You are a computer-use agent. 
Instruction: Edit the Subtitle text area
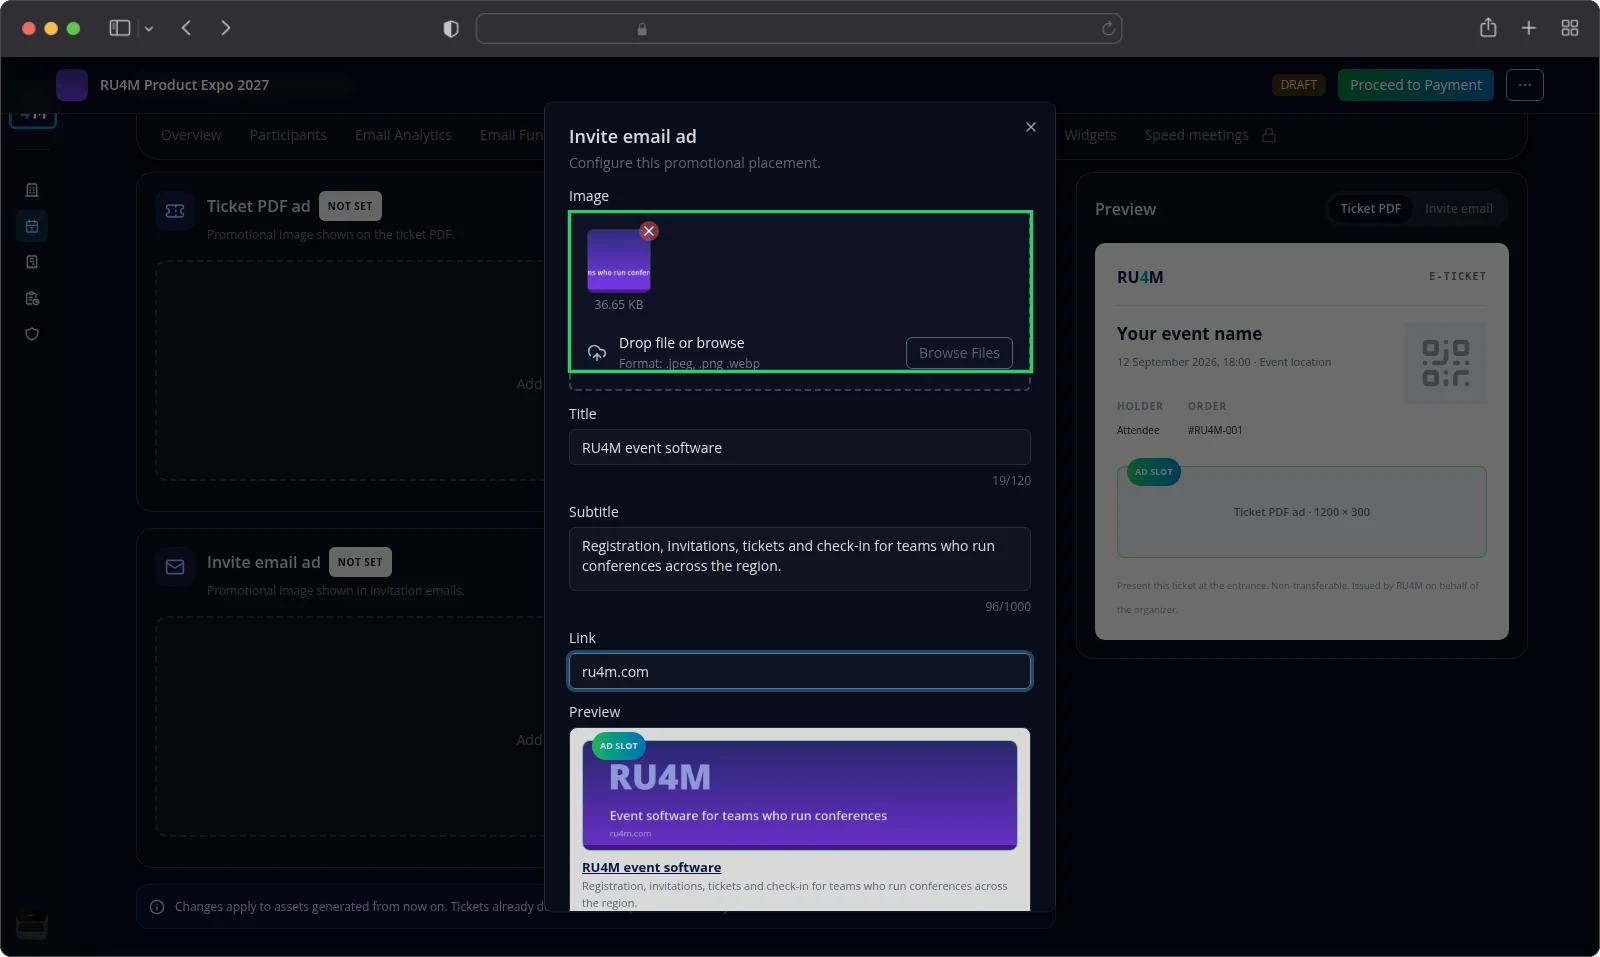(800, 558)
